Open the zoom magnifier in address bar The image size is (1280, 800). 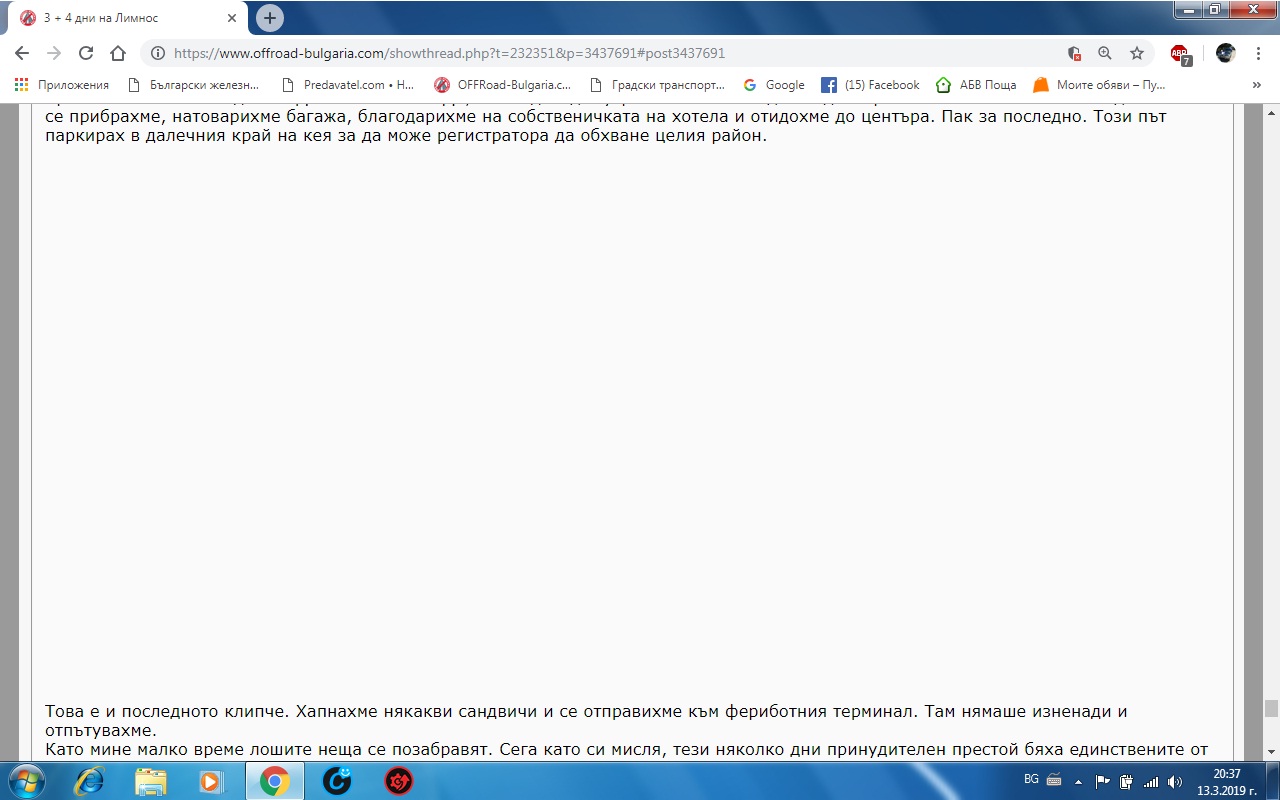1105,54
